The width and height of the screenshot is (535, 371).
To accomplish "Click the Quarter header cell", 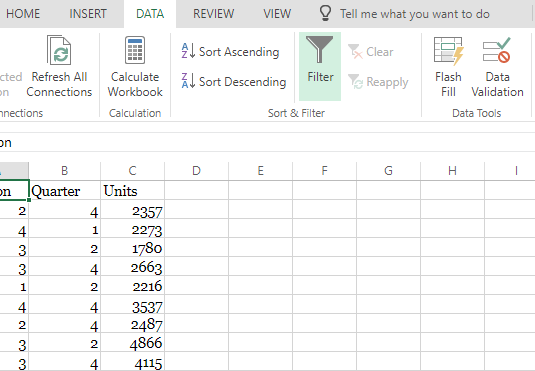I will tap(65, 190).
